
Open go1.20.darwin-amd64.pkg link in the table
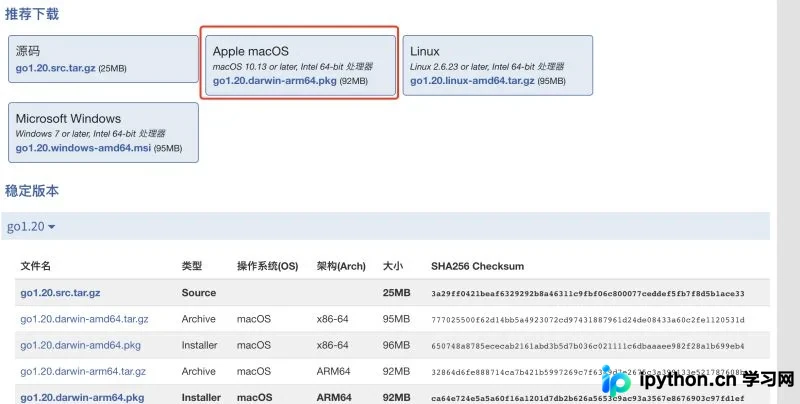81,345
